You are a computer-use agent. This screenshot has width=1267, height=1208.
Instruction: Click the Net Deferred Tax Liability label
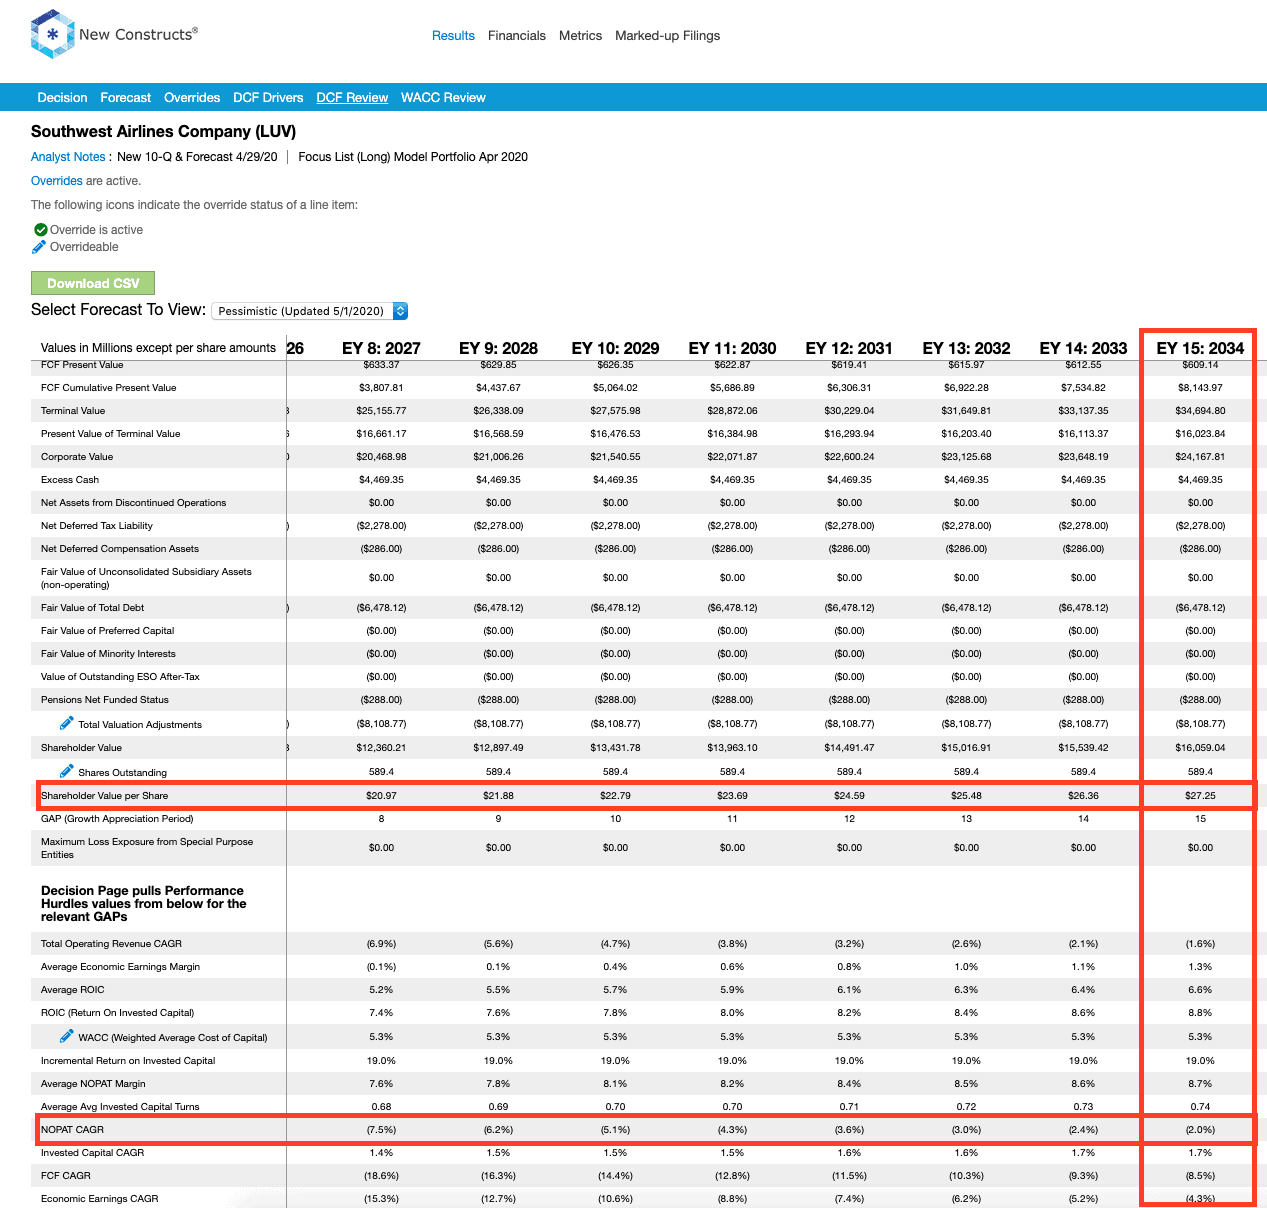click(97, 526)
